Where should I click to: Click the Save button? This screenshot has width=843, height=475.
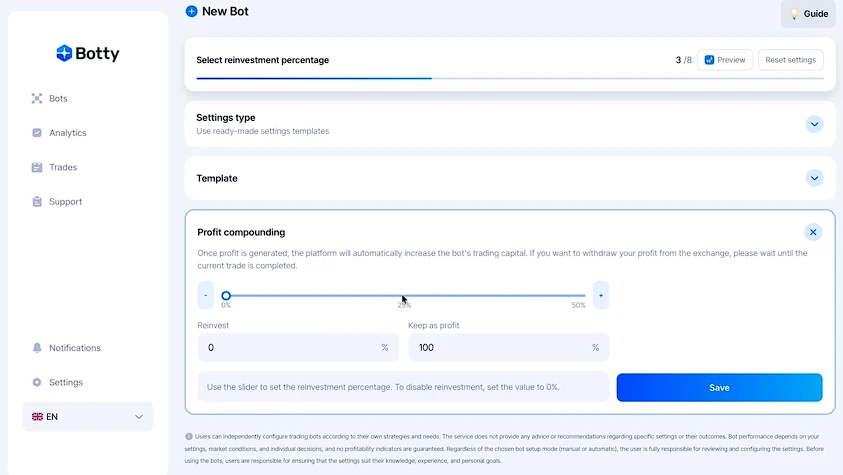[719, 387]
